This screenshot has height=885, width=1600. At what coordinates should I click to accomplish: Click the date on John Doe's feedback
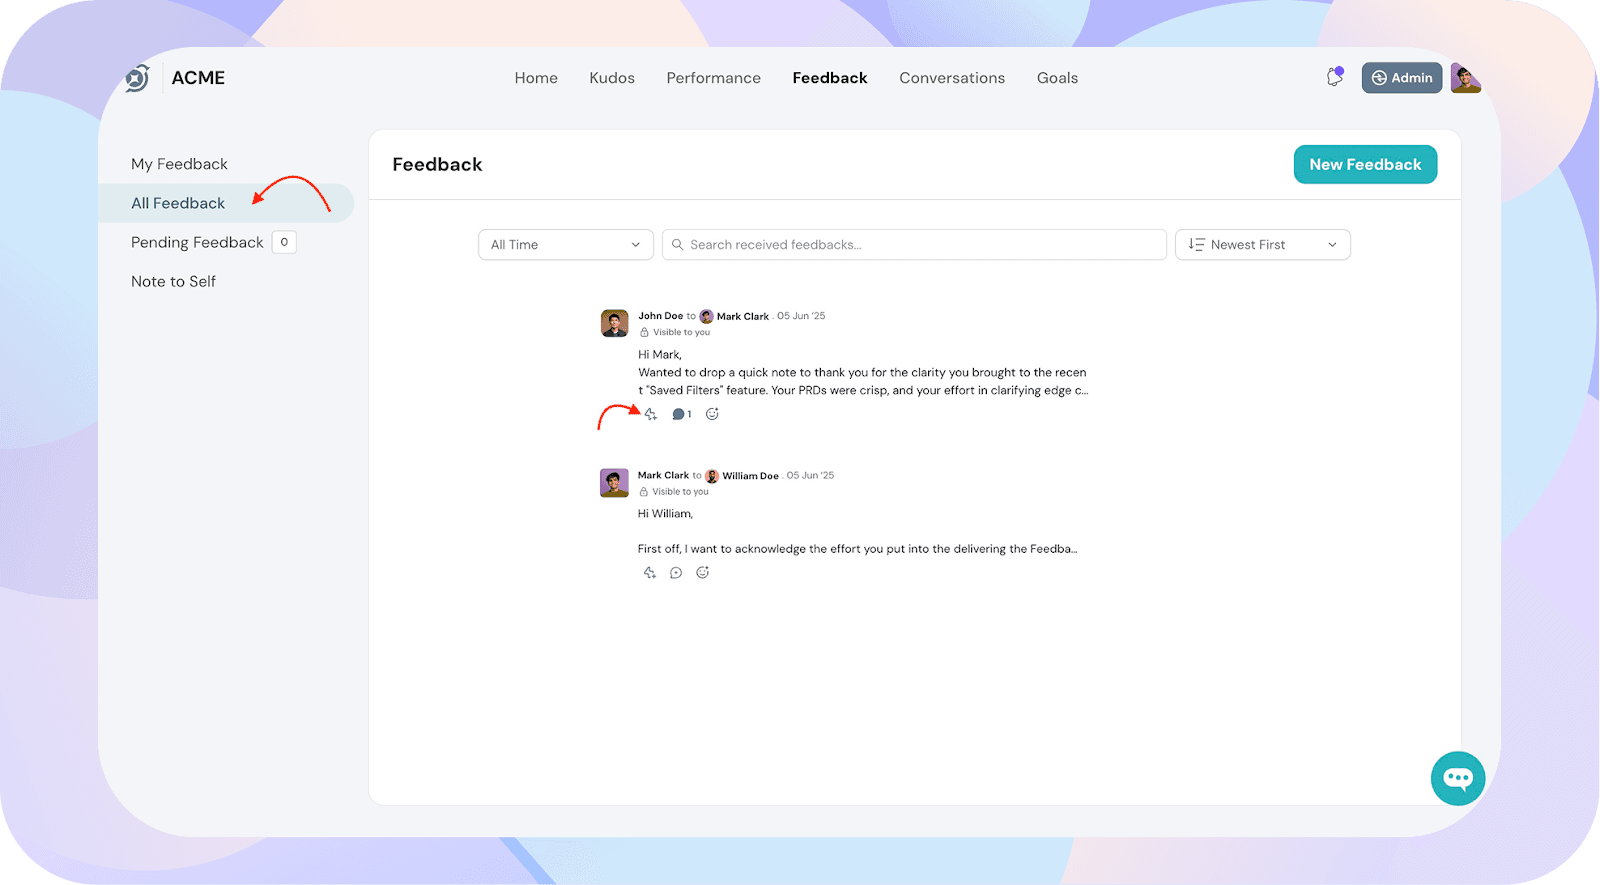pyautogui.click(x=802, y=316)
